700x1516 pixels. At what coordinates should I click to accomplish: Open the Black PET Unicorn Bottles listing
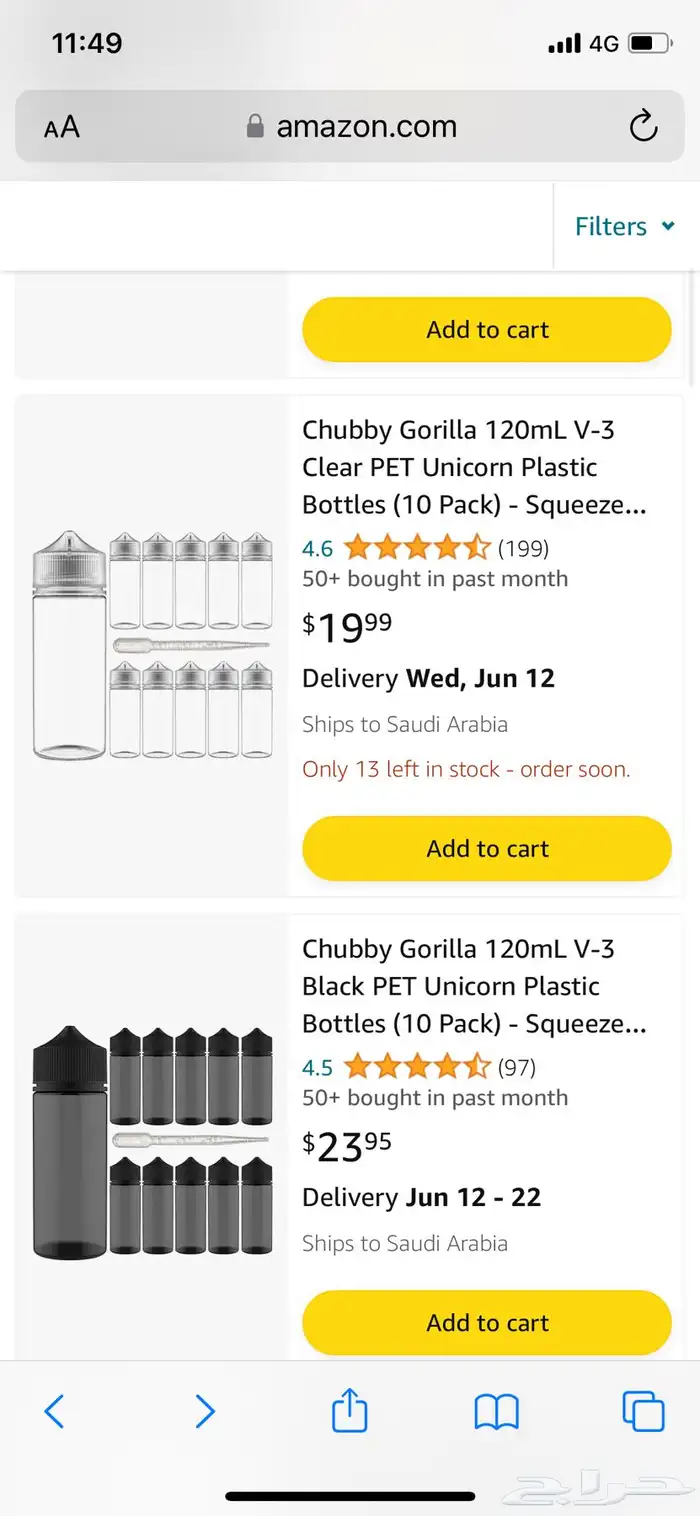click(474, 986)
